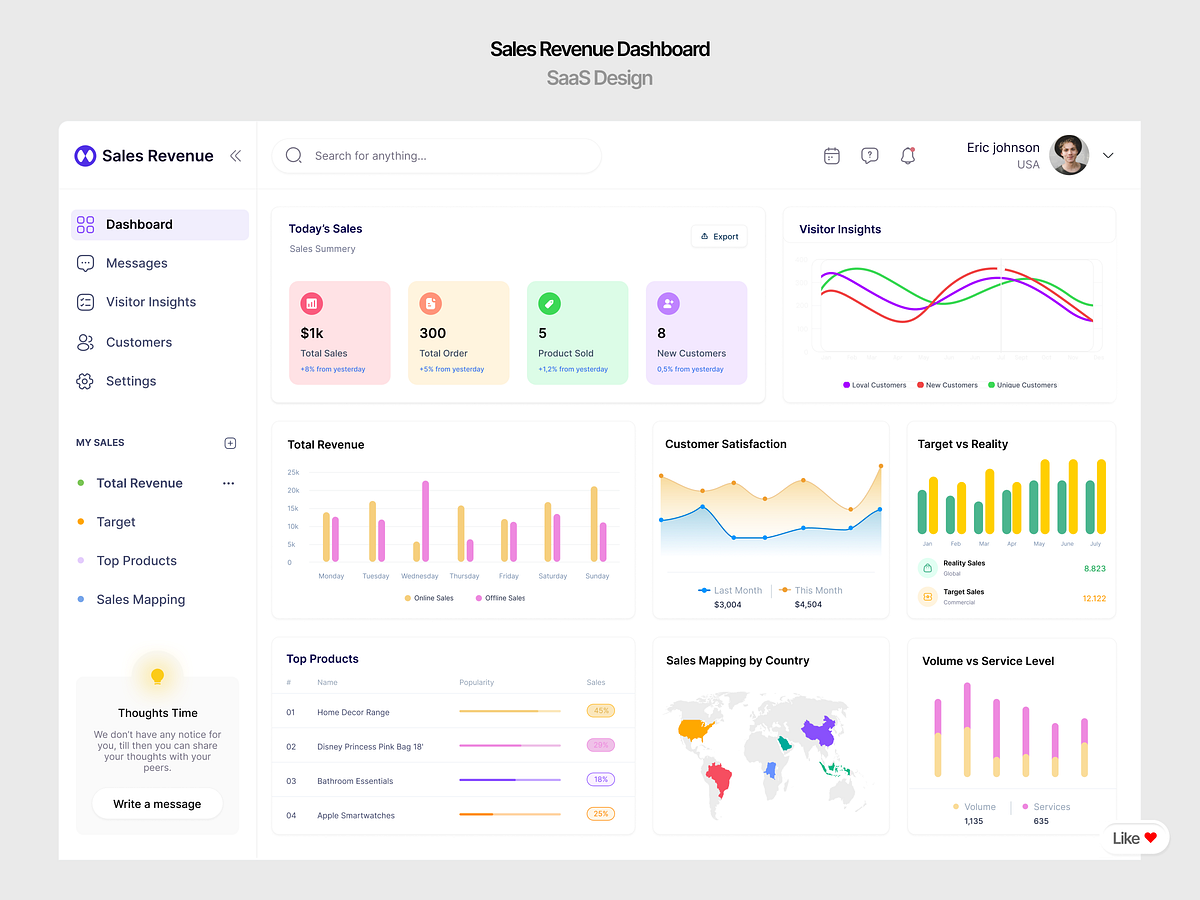Select Top Products in the MY SALES list
The height and width of the screenshot is (900, 1200).
[136, 560]
